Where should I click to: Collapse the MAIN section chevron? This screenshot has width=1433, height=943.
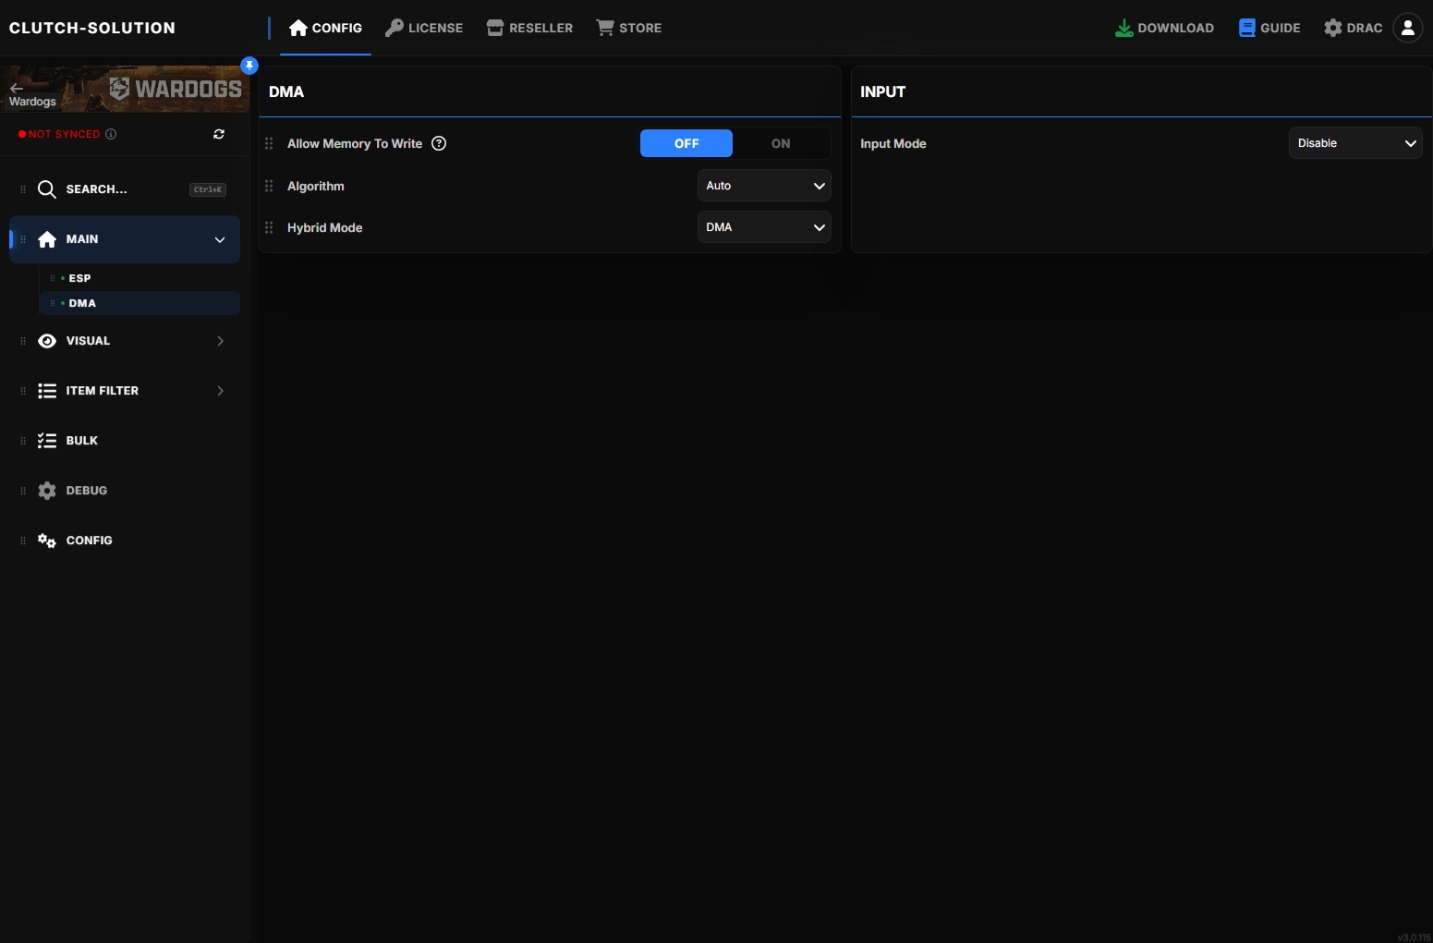pyautogui.click(x=220, y=240)
